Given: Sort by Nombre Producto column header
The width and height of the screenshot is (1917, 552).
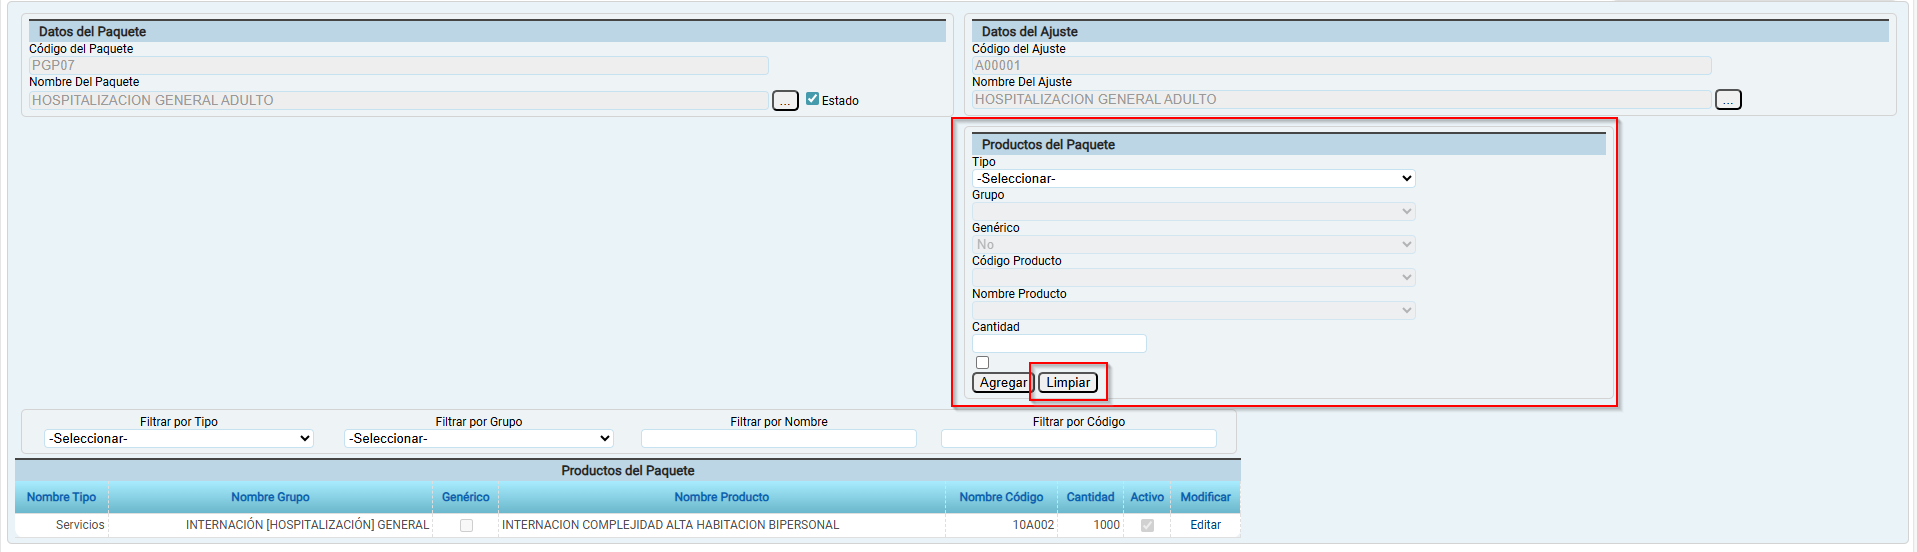Looking at the screenshot, I should (x=722, y=497).
